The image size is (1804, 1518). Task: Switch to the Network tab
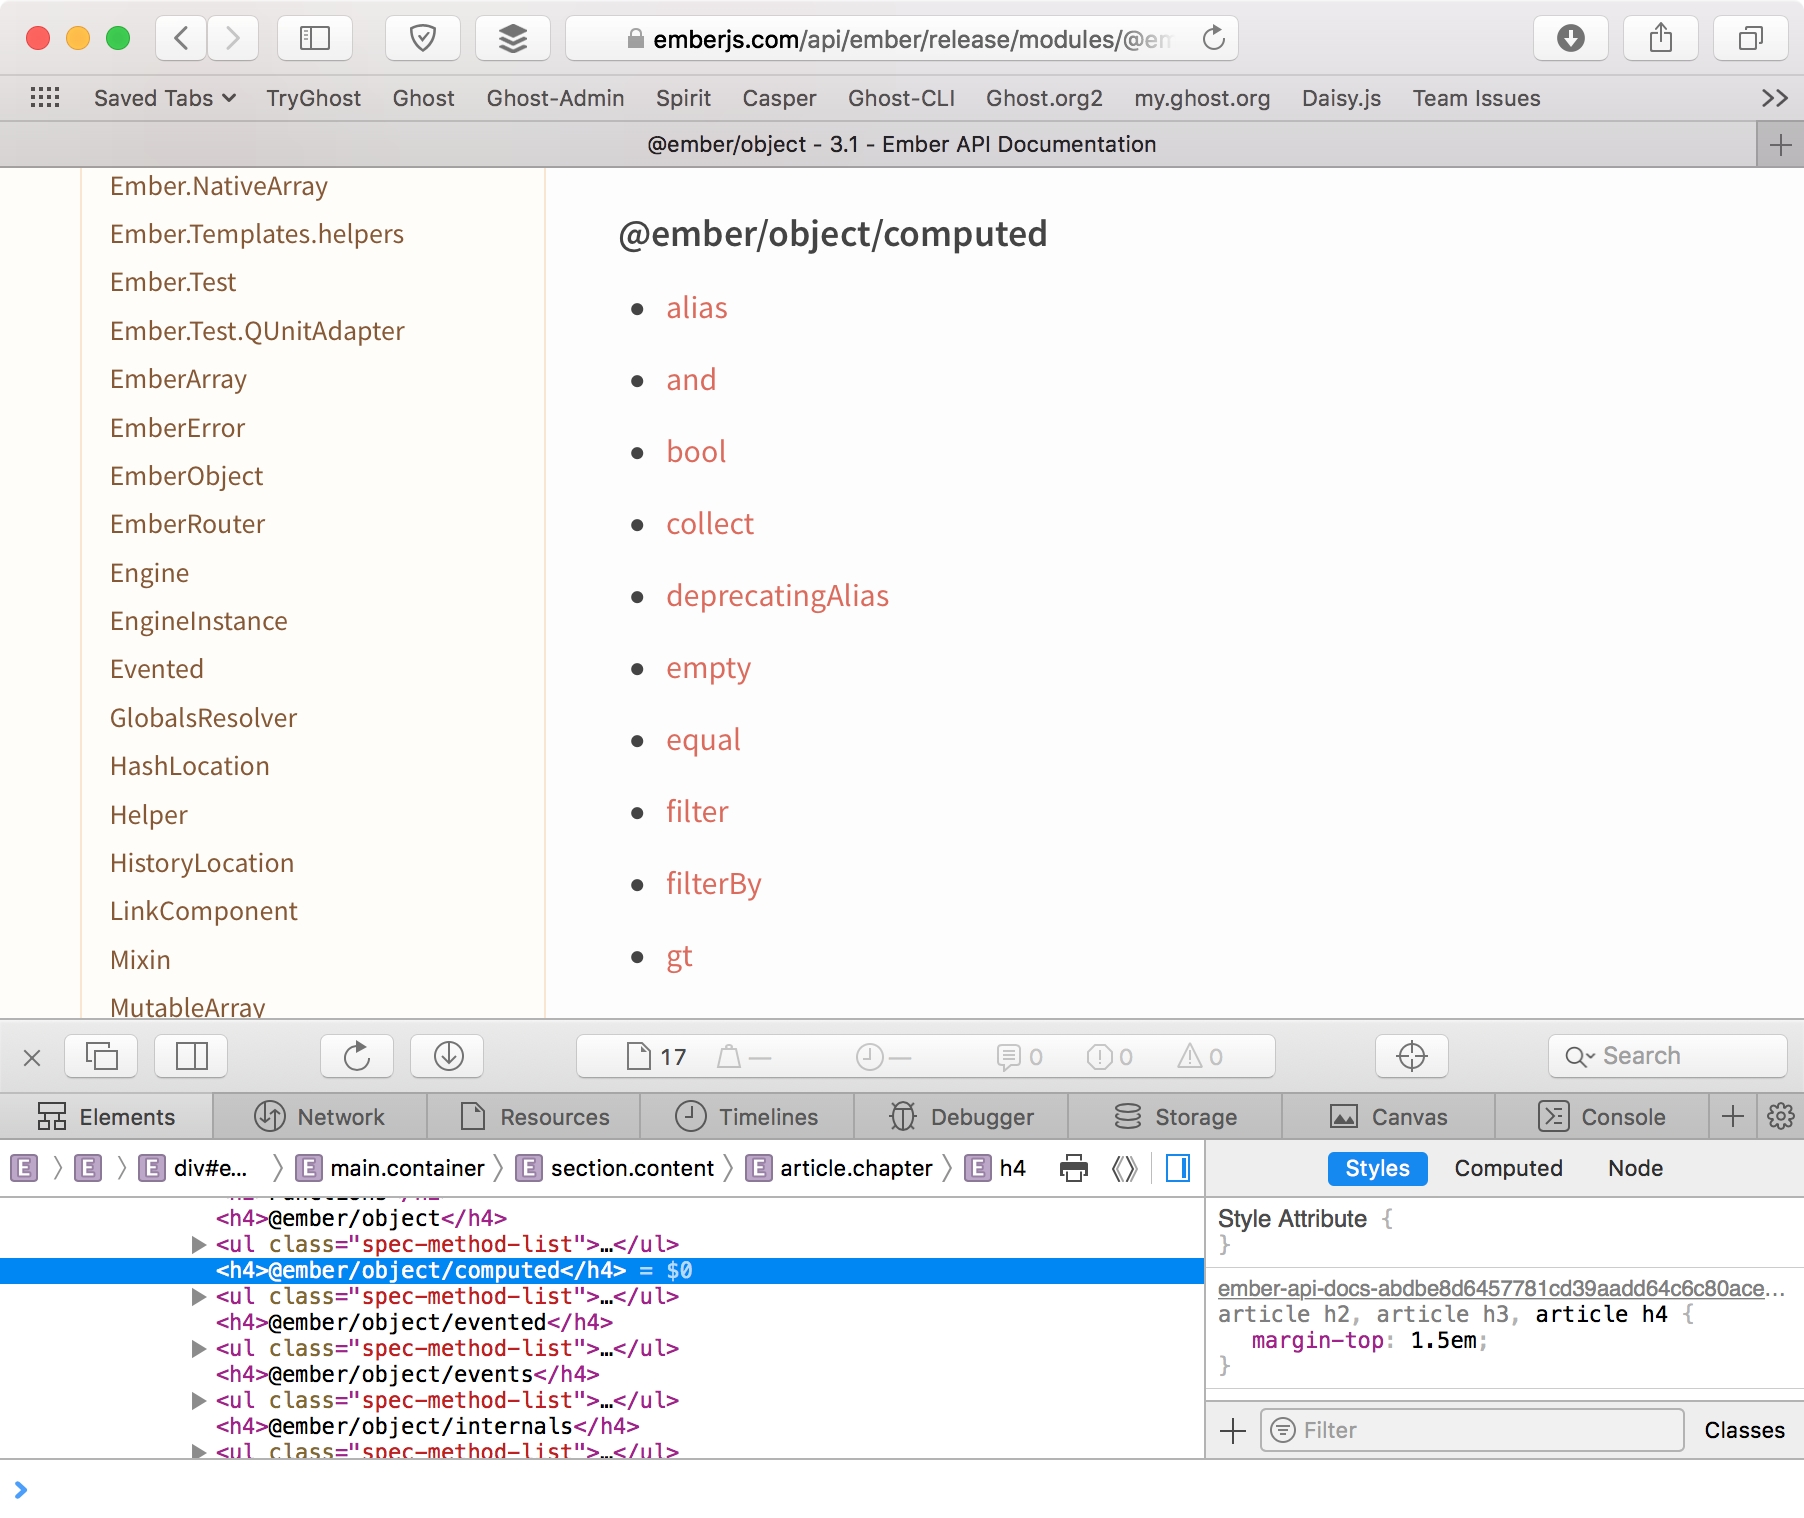click(x=320, y=1116)
